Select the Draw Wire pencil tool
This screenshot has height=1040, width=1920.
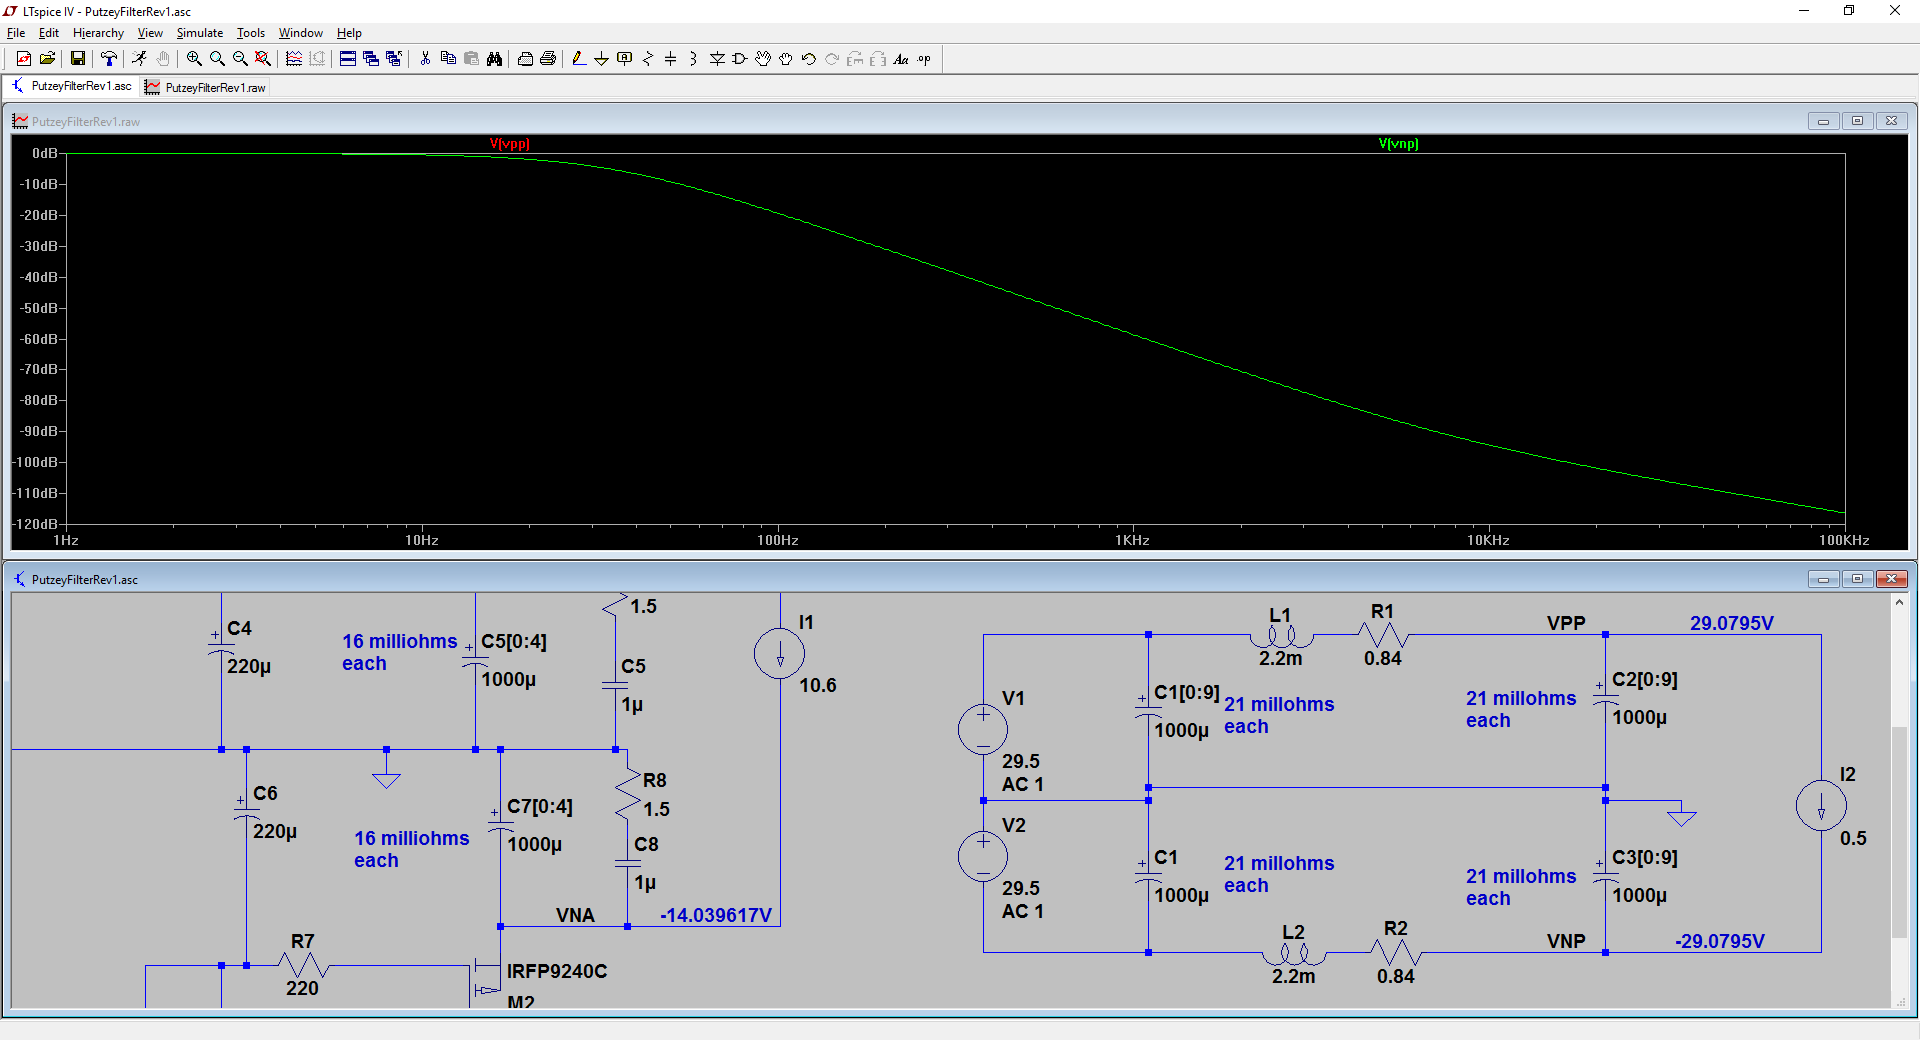tap(579, 59)
